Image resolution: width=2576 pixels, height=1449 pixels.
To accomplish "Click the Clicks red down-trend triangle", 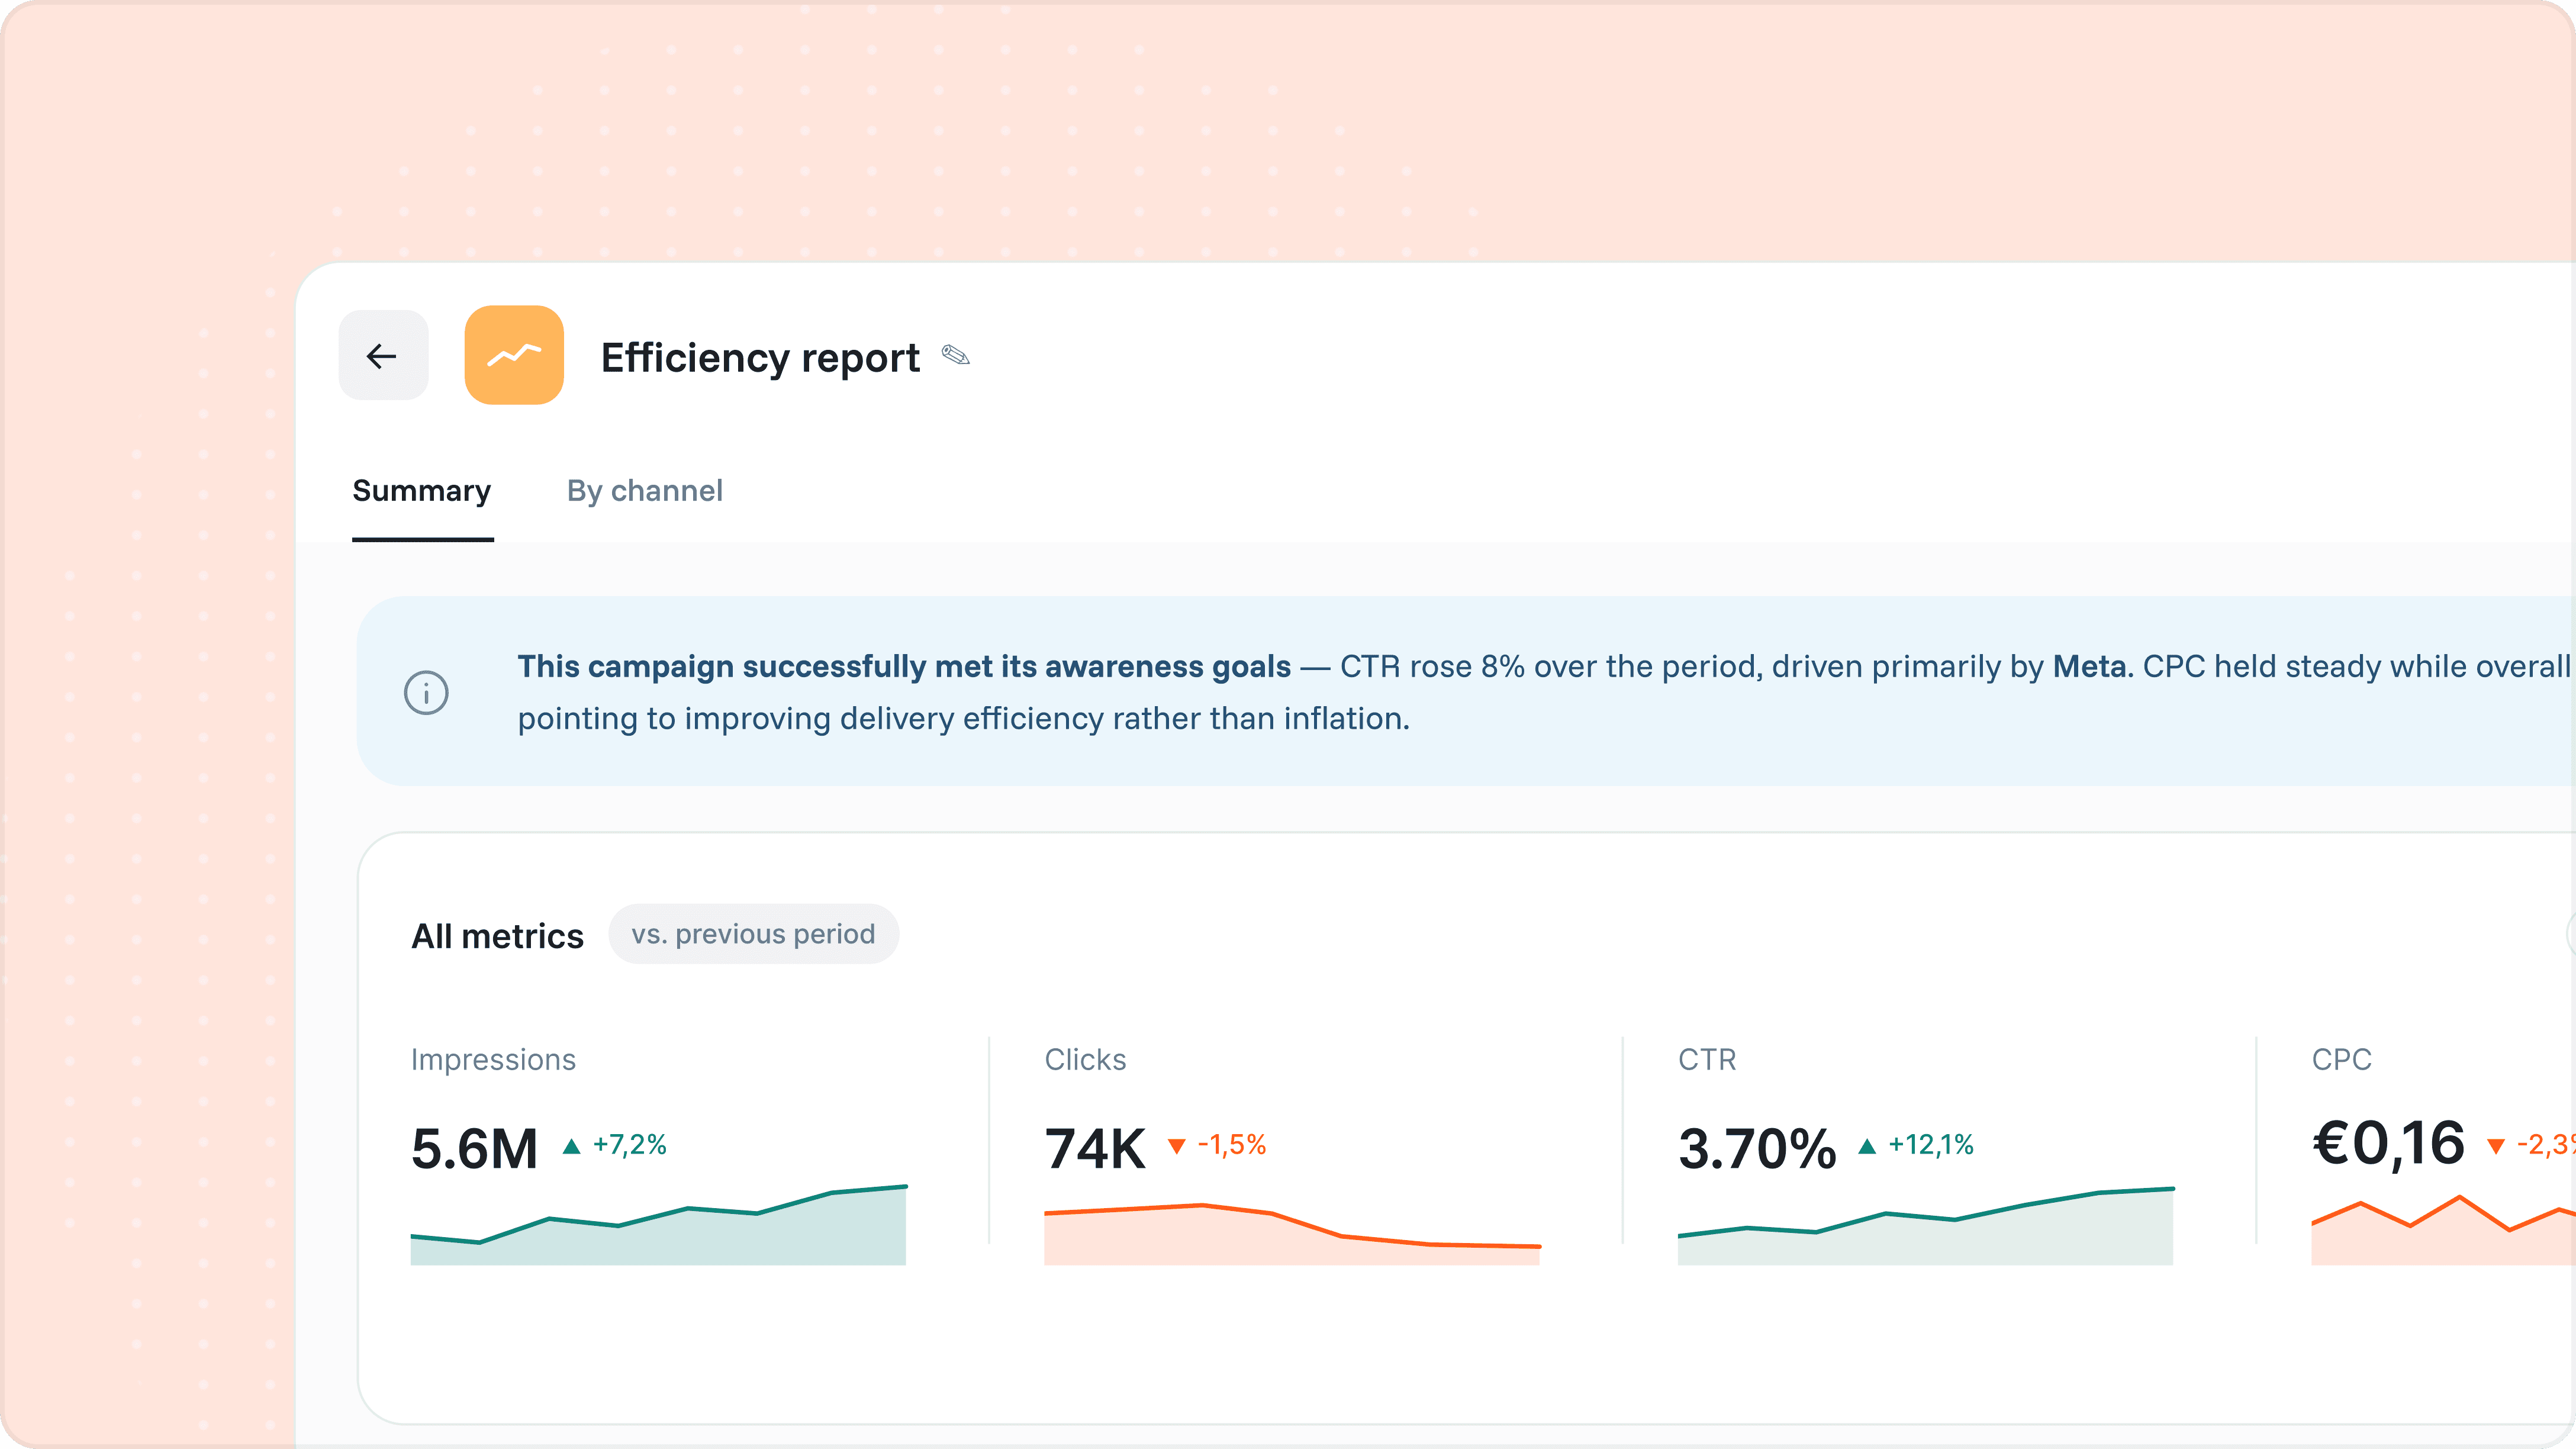I will pyautogui.click(x=1177, y=1146).
